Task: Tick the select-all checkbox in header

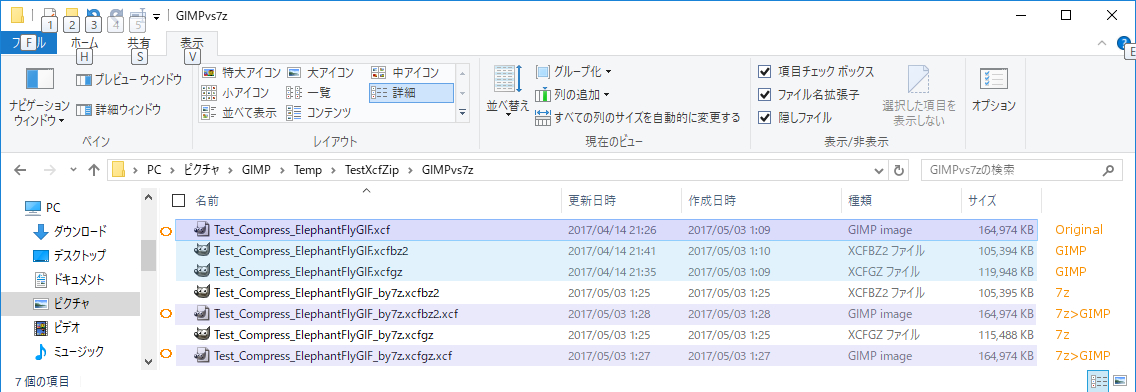Action: [179, 201]
